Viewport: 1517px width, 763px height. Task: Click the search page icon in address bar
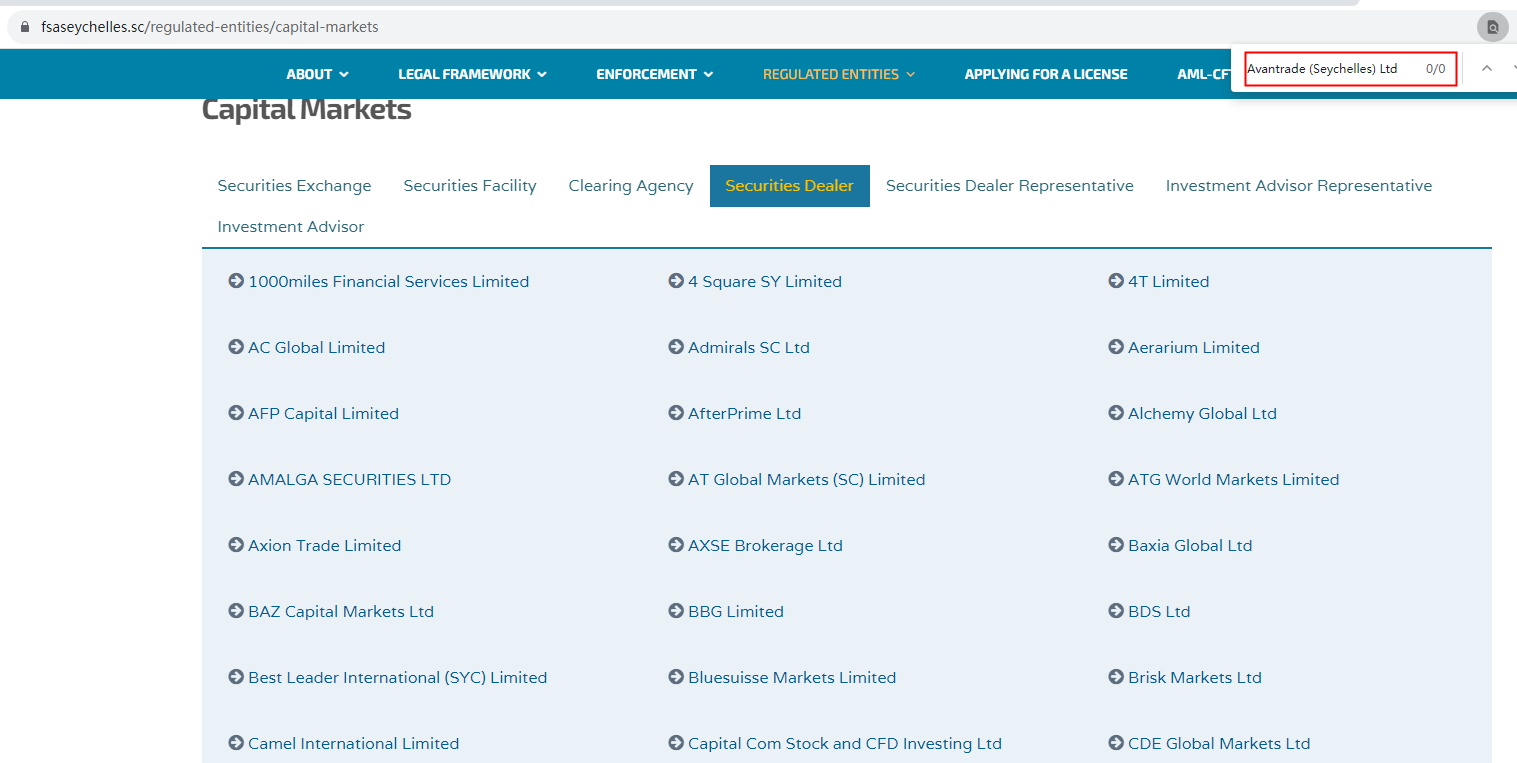point(1492,27)
